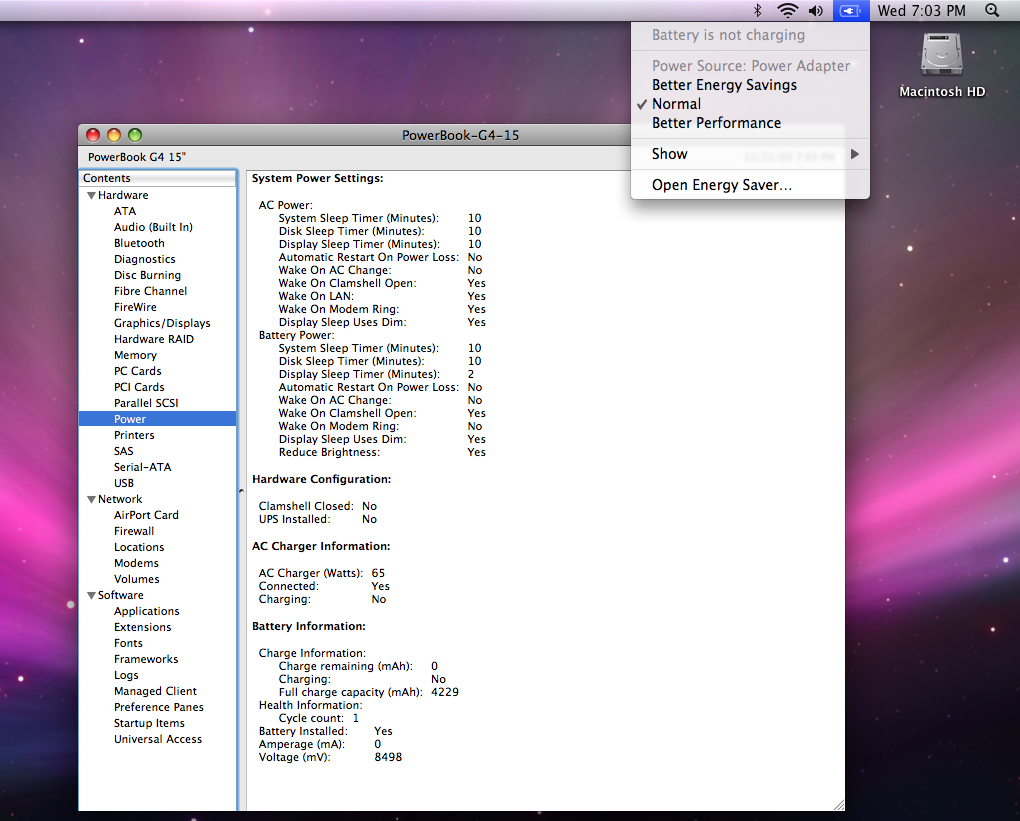Select Bluetooth in the sidebar
This screenshot has width=1020, height=821.
click(157, 243)
